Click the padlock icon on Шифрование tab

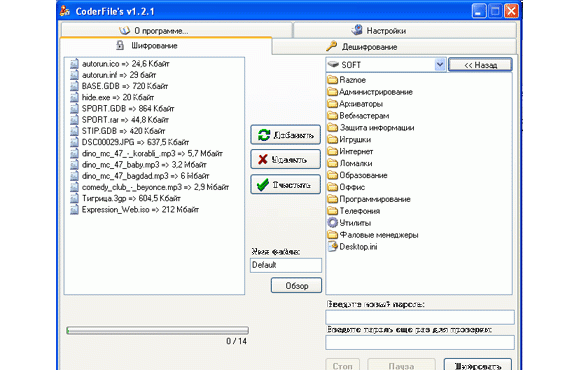tap(120, 45)
